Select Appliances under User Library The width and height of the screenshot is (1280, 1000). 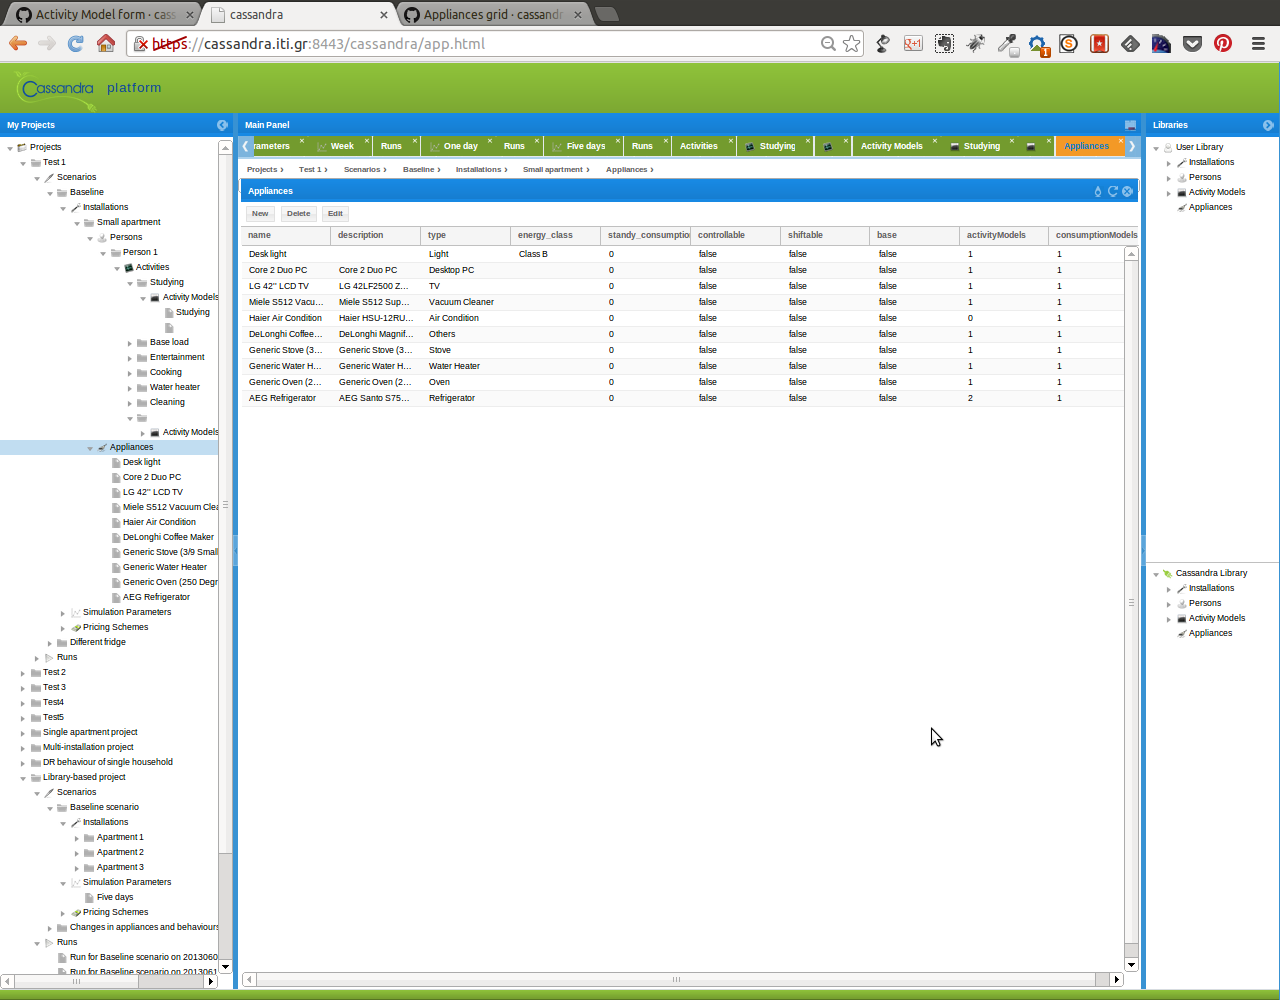pyautogui.click(x=1210, y=208)
